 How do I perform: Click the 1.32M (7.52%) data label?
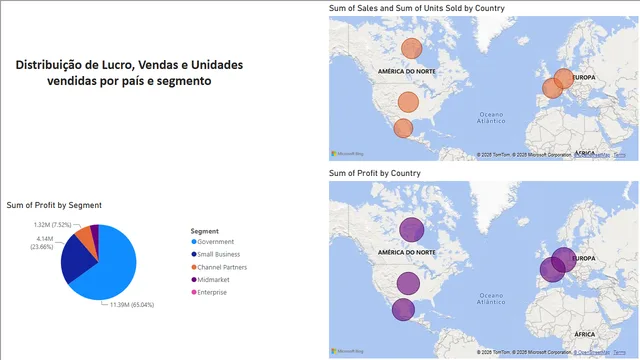tap(52, 225)
